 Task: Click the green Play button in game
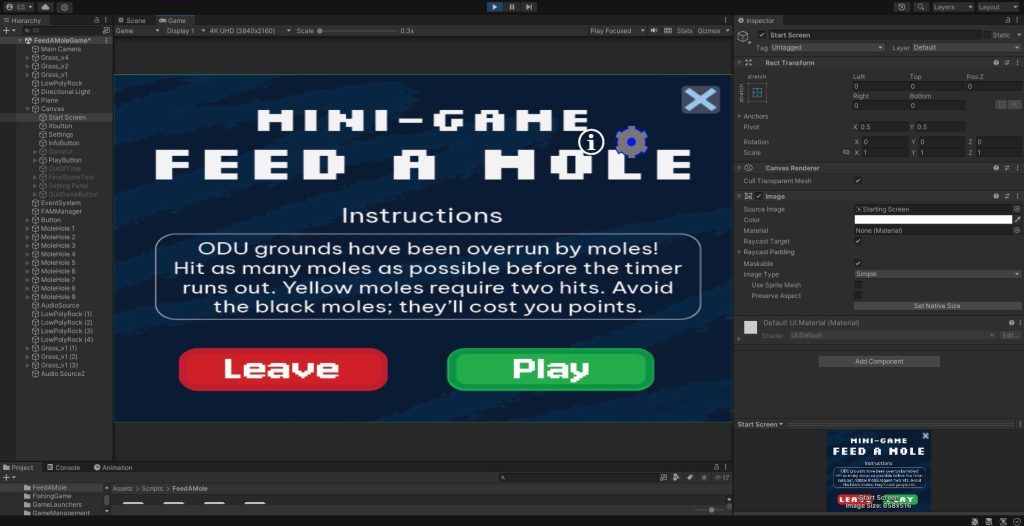(x=551, y=370)
